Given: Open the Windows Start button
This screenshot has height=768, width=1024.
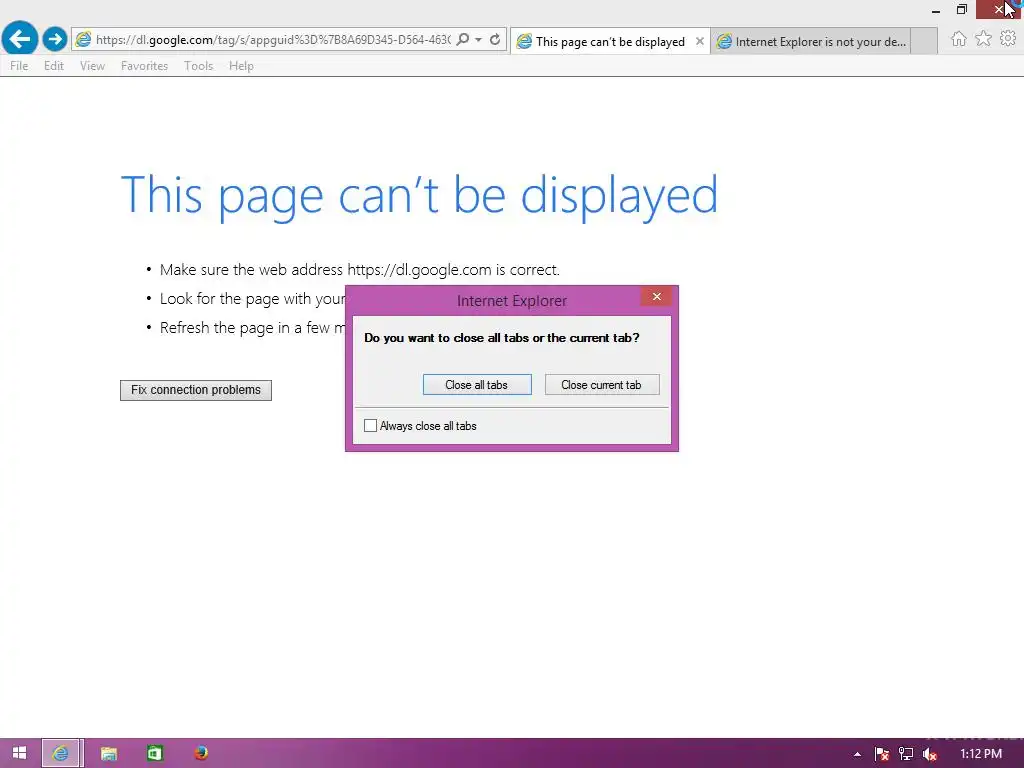Looking at the screenshot, I should click(x=19, y=753).
